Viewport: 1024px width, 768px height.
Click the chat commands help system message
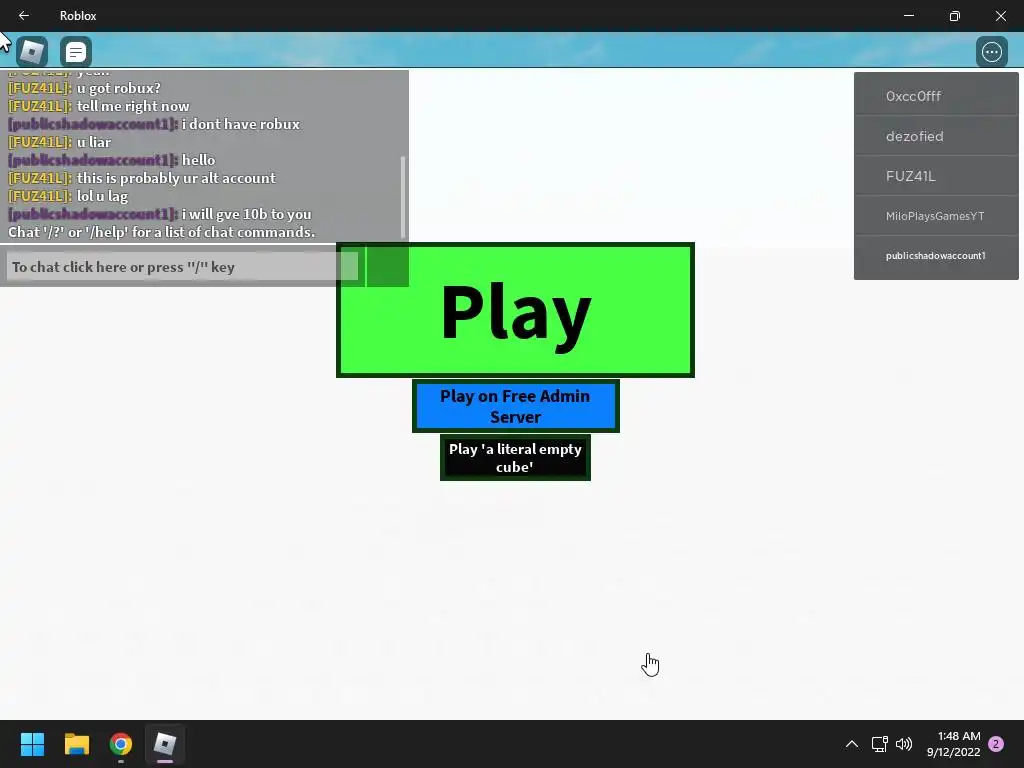(x=161, y=232)
